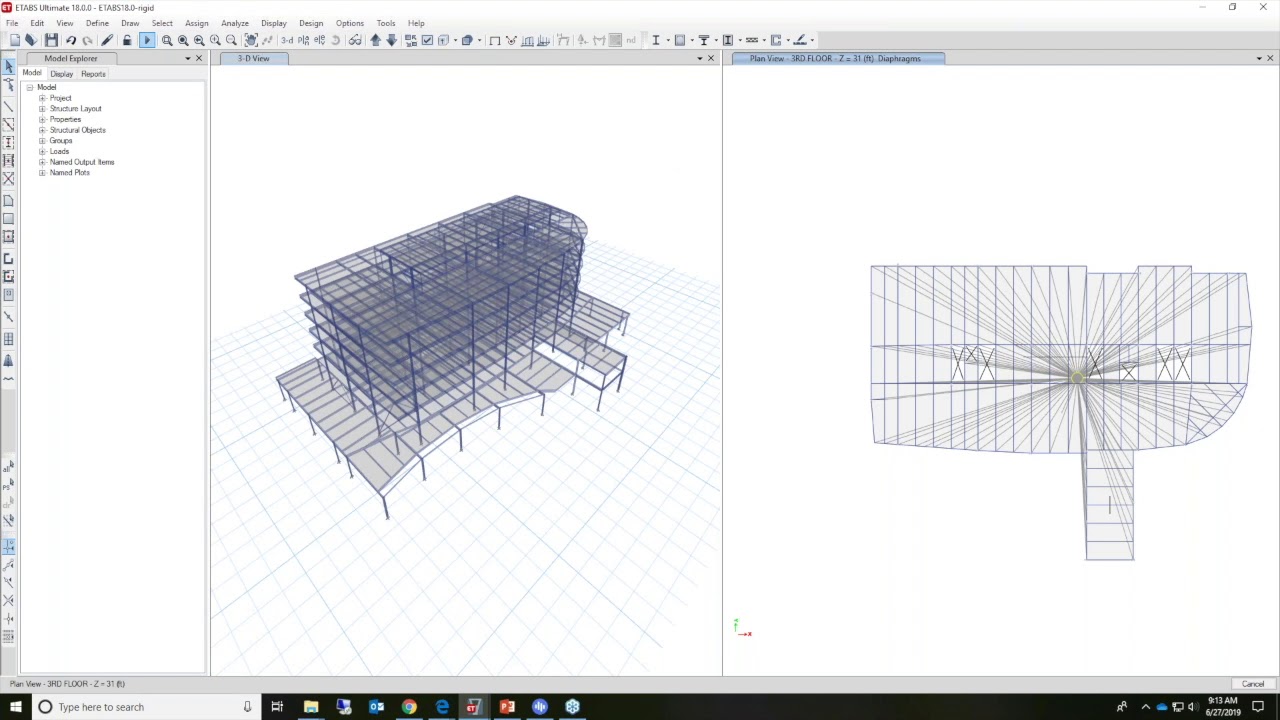Open the File menu
The height and width of the screenshot is (720, 1280).
click(x=12, y=23)
